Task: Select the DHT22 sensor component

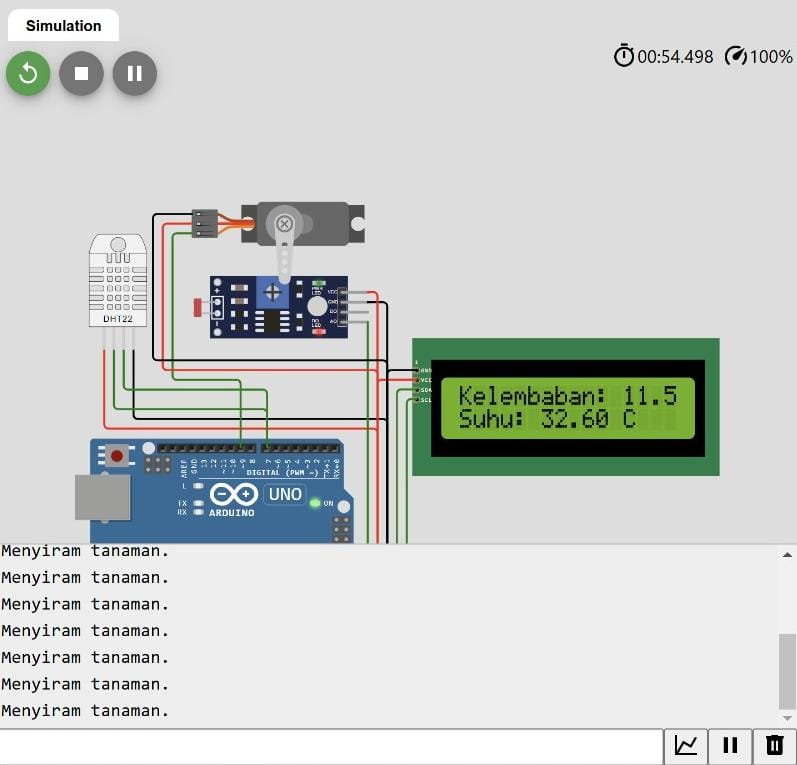Action: click(x=118, y=281)
